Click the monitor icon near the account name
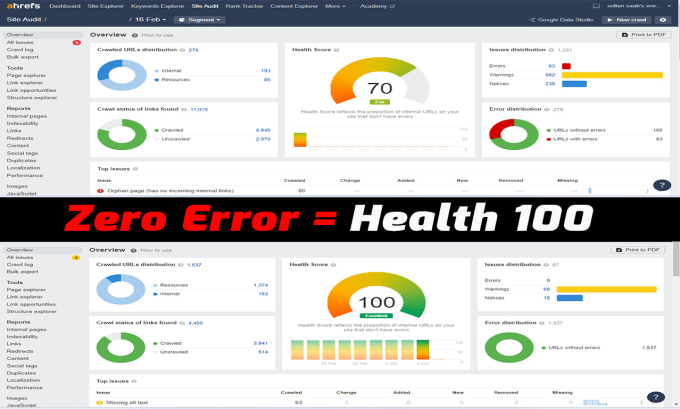This screenshot has width=680, height=409. pos(596,6)
